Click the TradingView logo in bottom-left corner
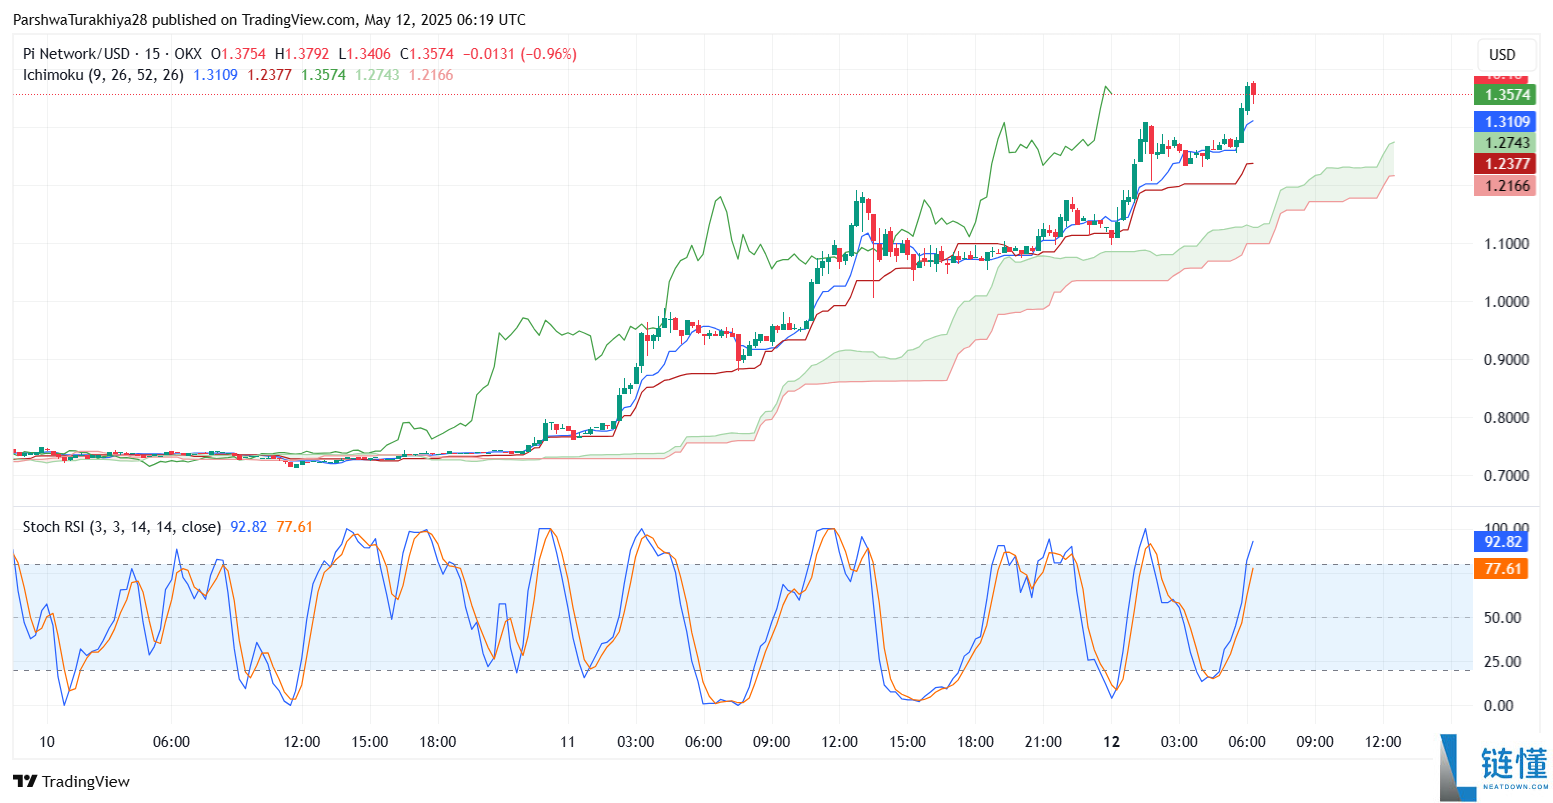This screenshot has height=803, width=1553. [x=71, y=781]
